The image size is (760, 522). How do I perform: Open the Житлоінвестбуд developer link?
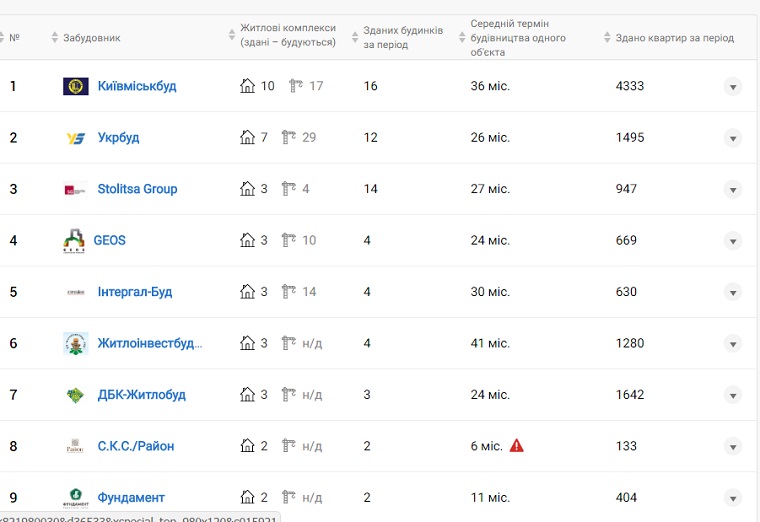click(150, 343)
